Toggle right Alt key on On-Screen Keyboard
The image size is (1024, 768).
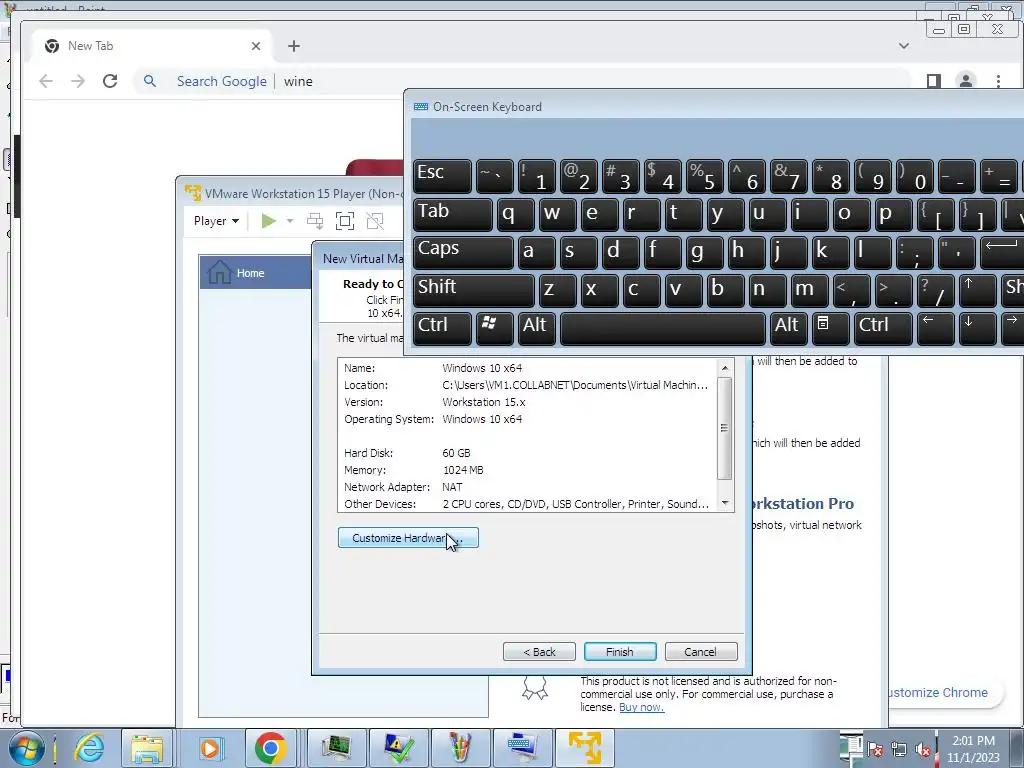(789, 328)
